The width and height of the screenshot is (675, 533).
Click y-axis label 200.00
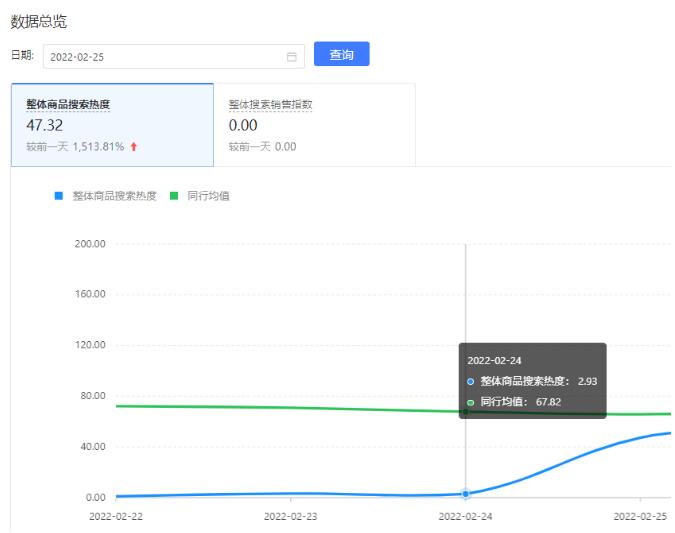click(90, 244)
